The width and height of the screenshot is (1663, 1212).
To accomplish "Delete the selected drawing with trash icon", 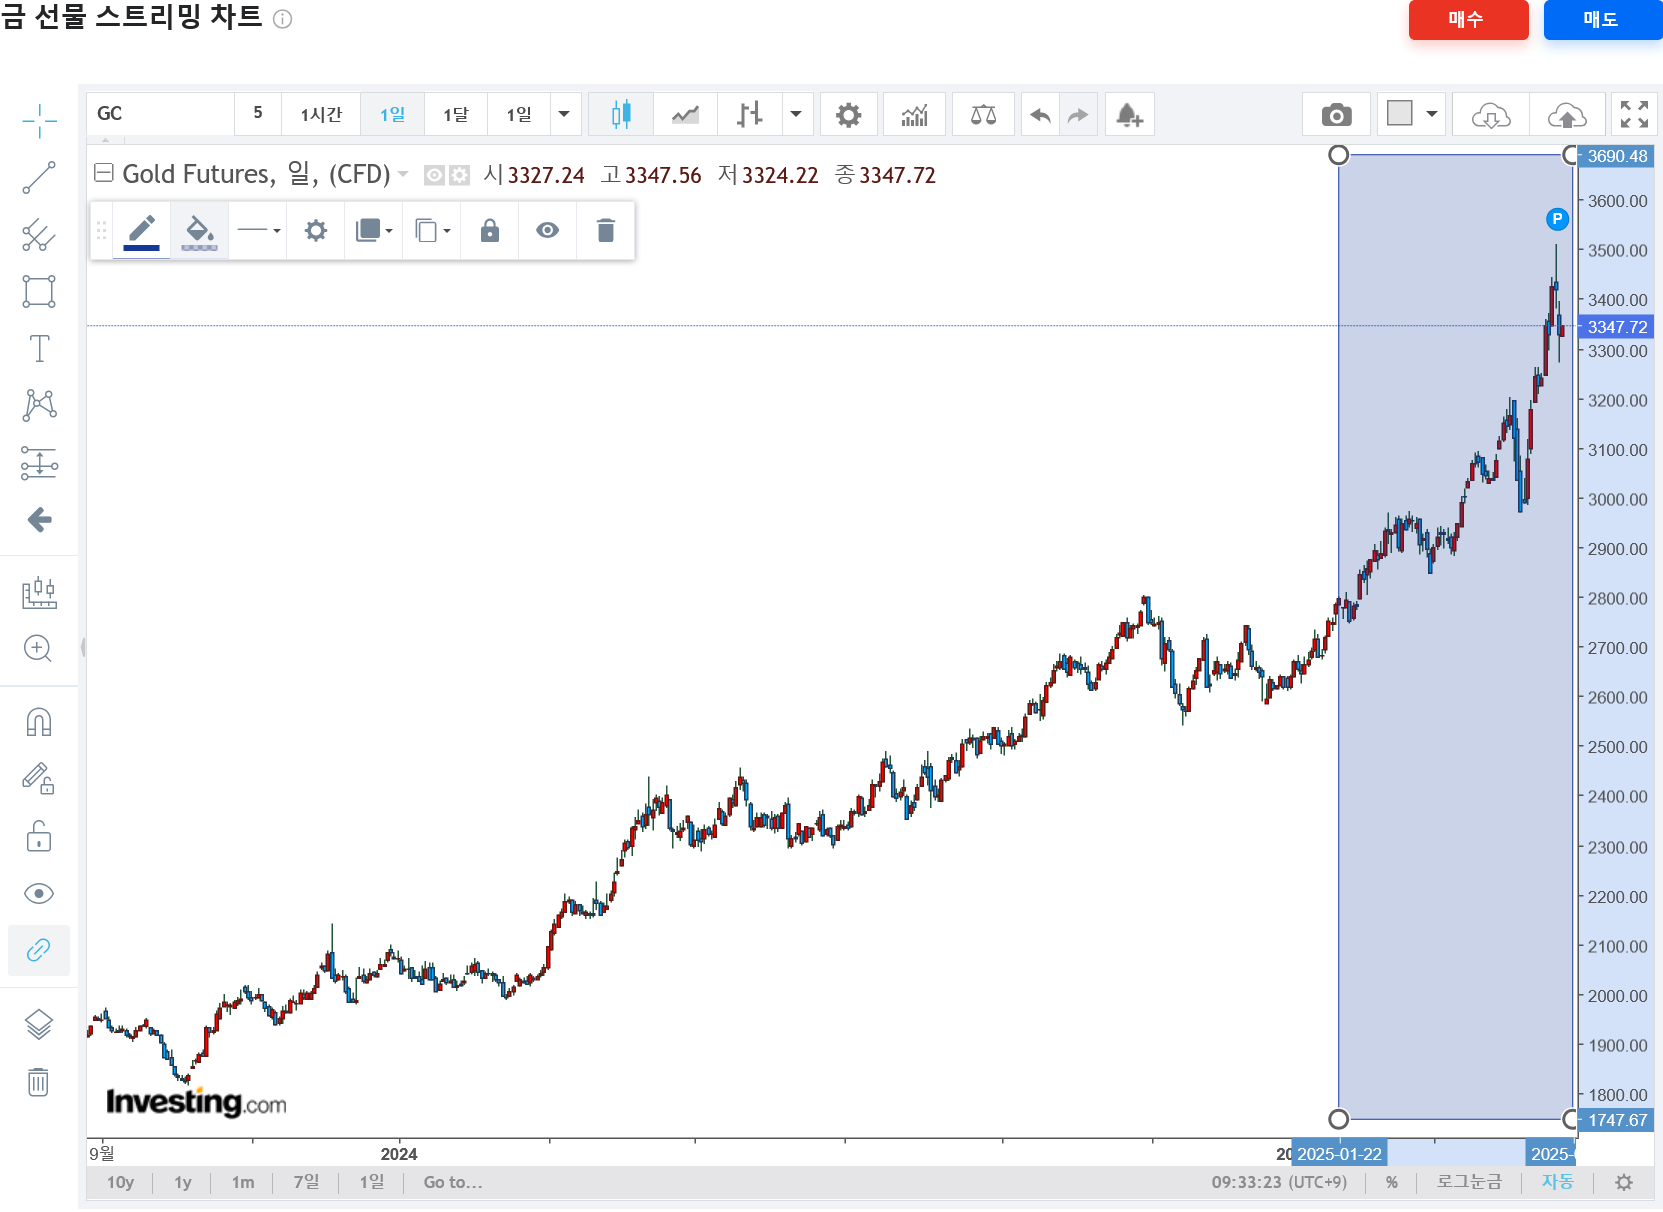I will click(605, 231).
